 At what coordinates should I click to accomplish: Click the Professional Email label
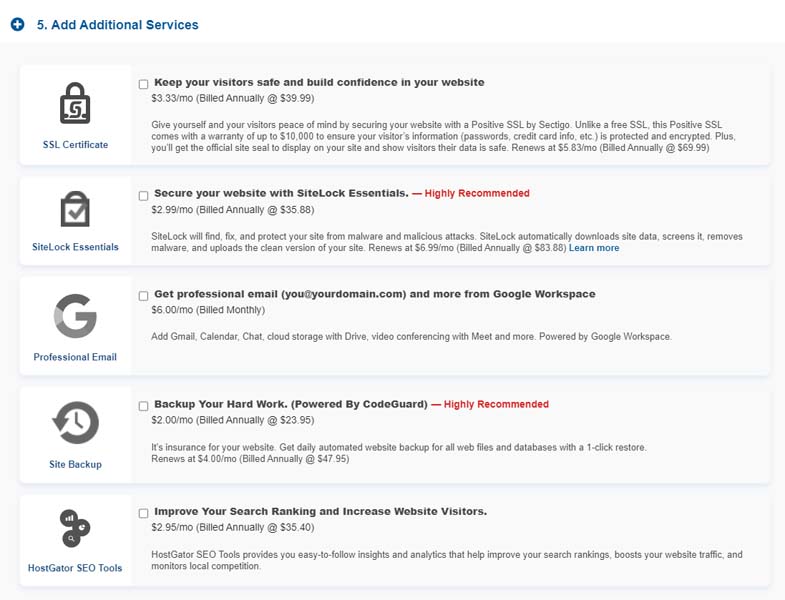75,357
